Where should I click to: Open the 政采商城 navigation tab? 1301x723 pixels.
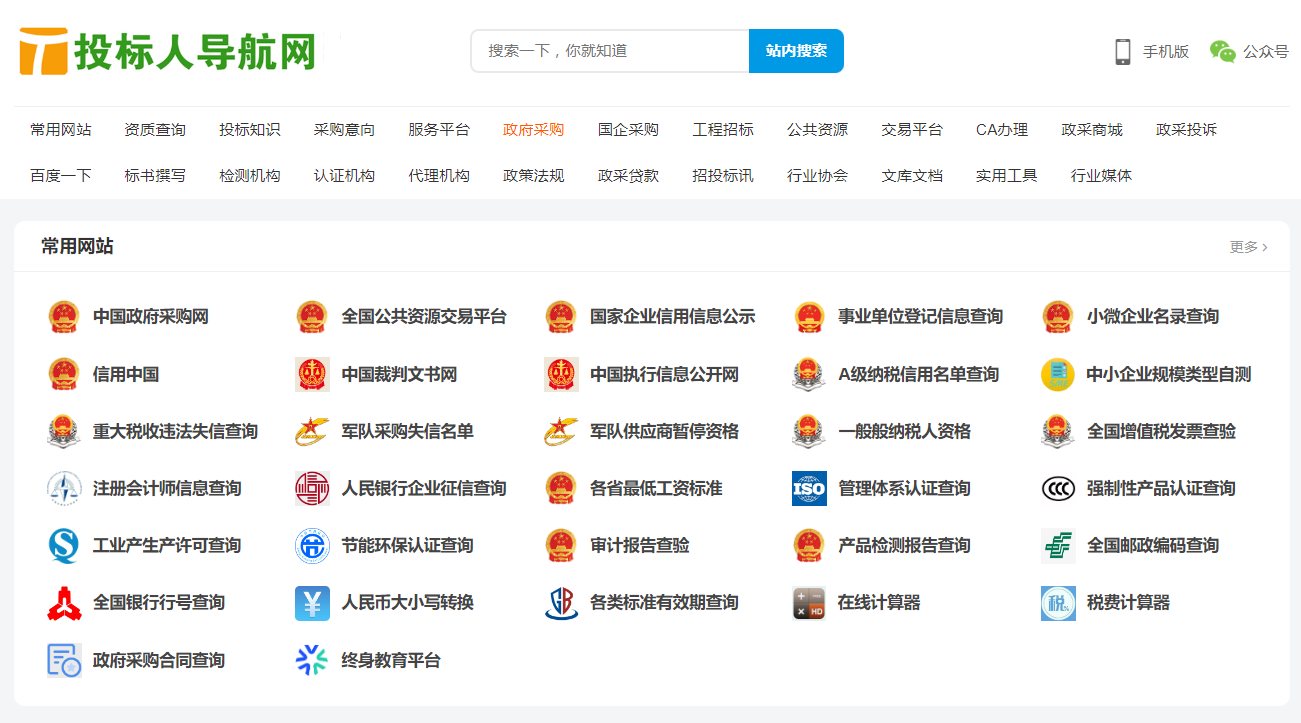click(1092, 130)
